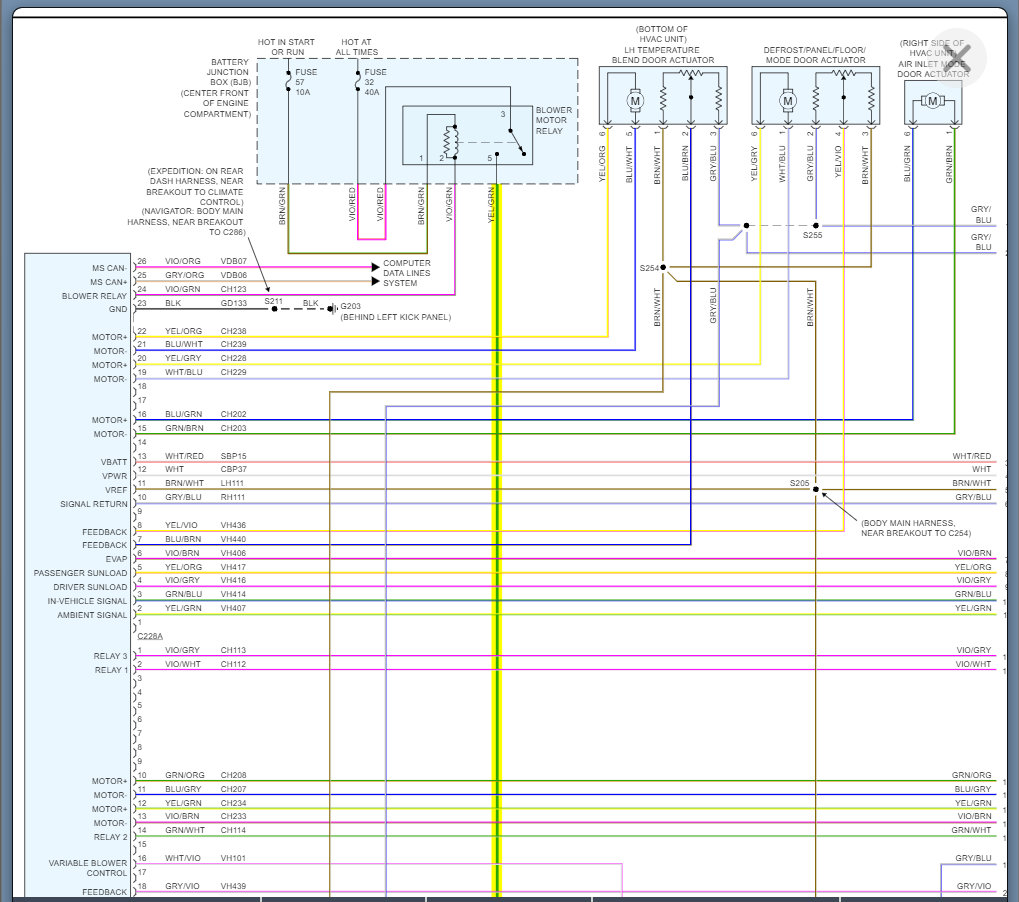1019x902 pixels.
Task: Click the 'HOT AT ALL TIMES' text
Action: click(357, 47)
